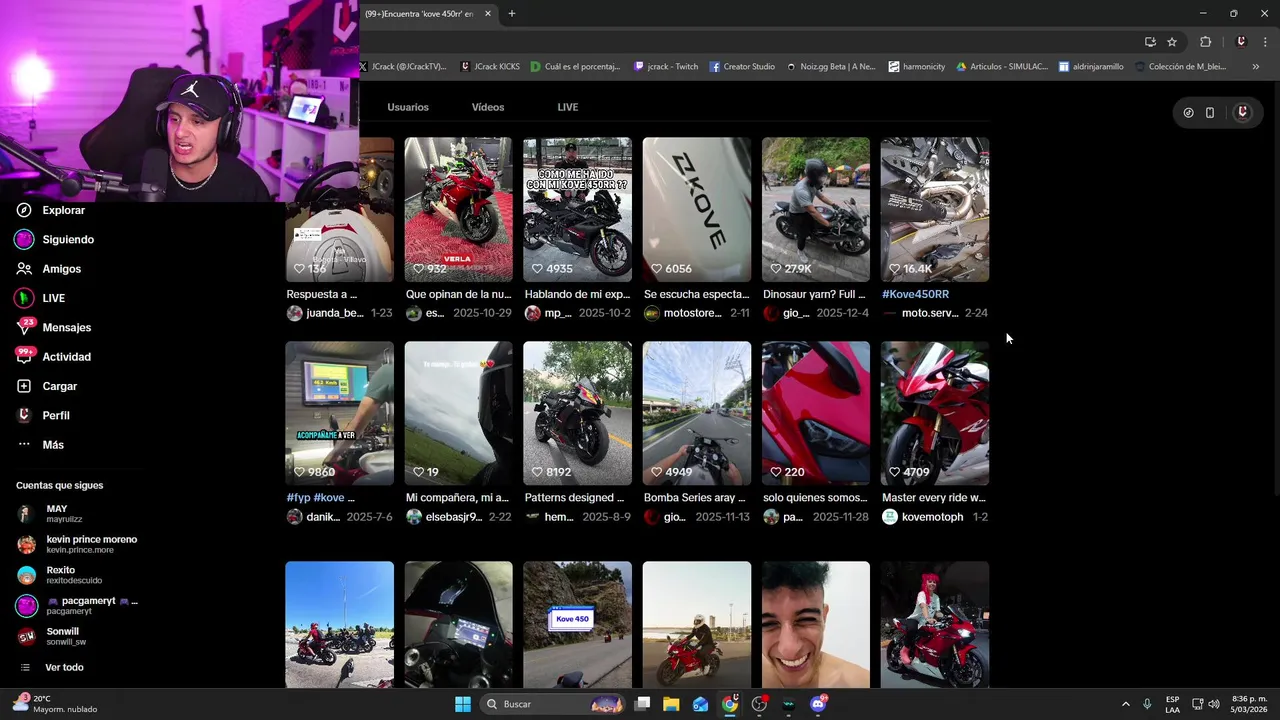The width and height of the screenshot is (1280, 720).
Task: Show hidden system tray icons
Action: click(x=1125, y=704)
